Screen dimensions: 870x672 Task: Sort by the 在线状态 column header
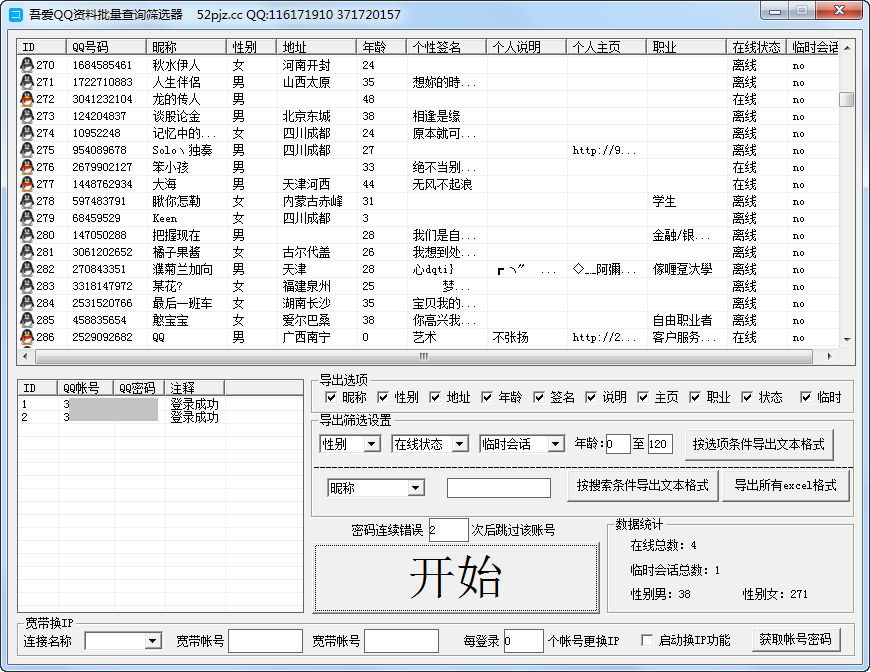756,47
